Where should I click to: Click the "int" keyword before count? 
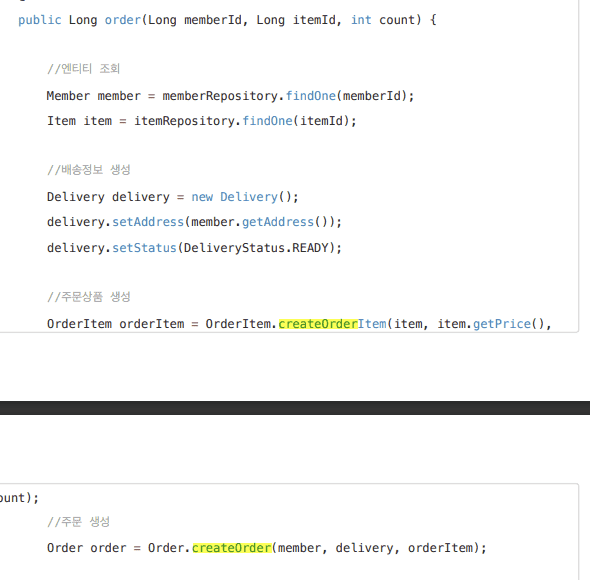(x=361, y=20)
